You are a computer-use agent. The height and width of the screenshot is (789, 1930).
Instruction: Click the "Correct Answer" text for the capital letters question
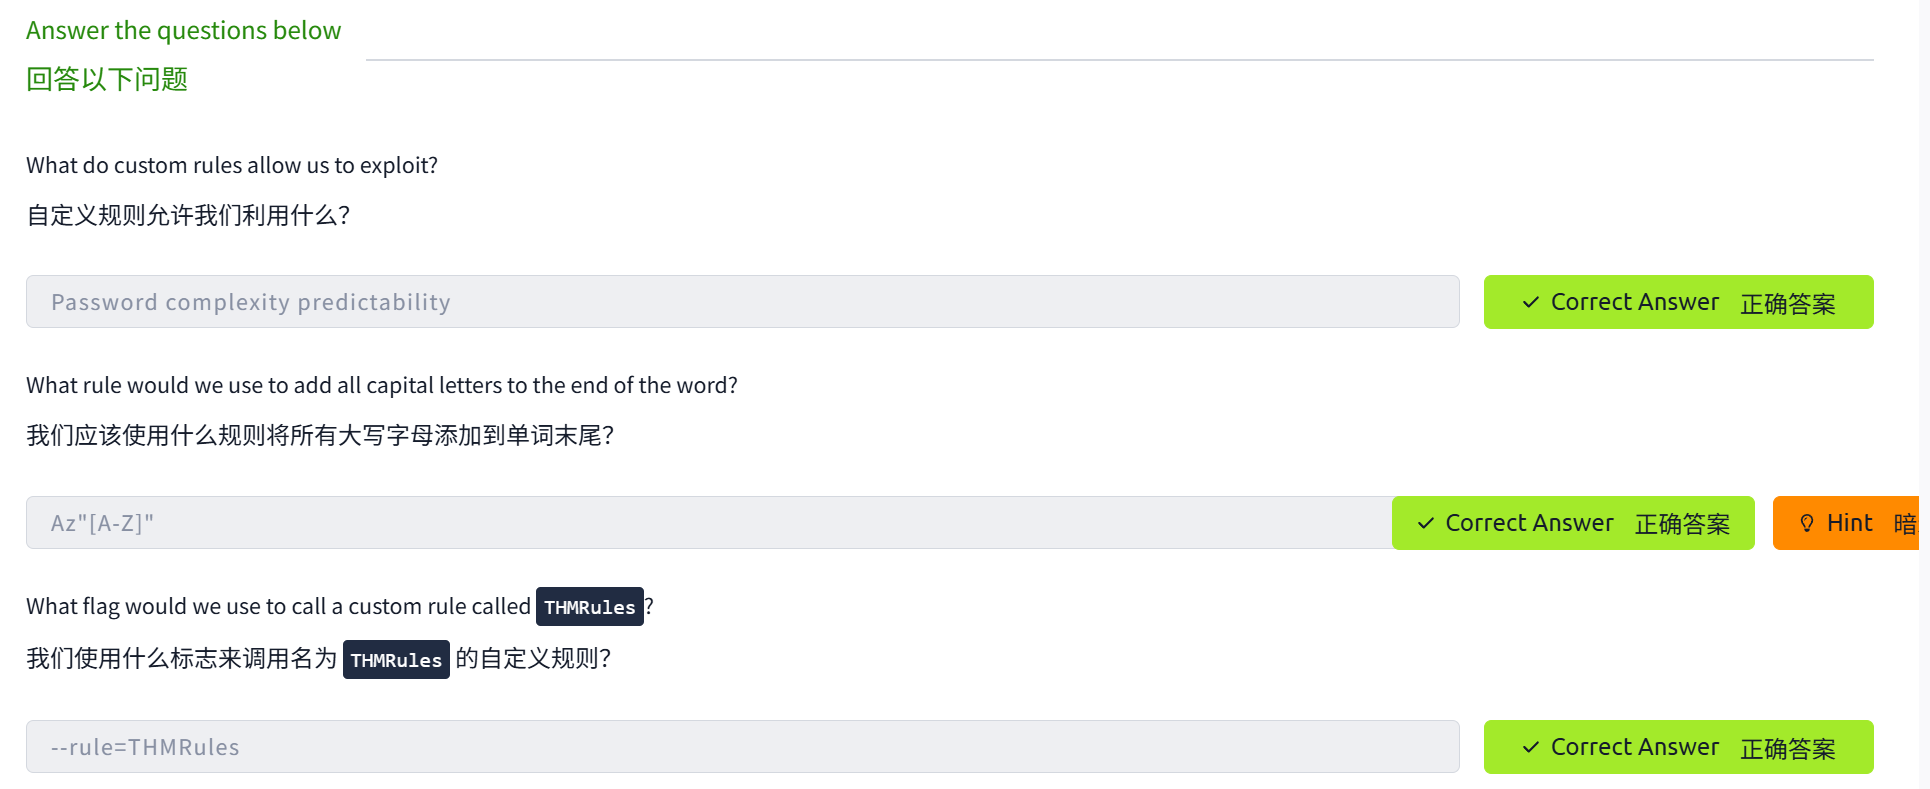coord(1529,523)
